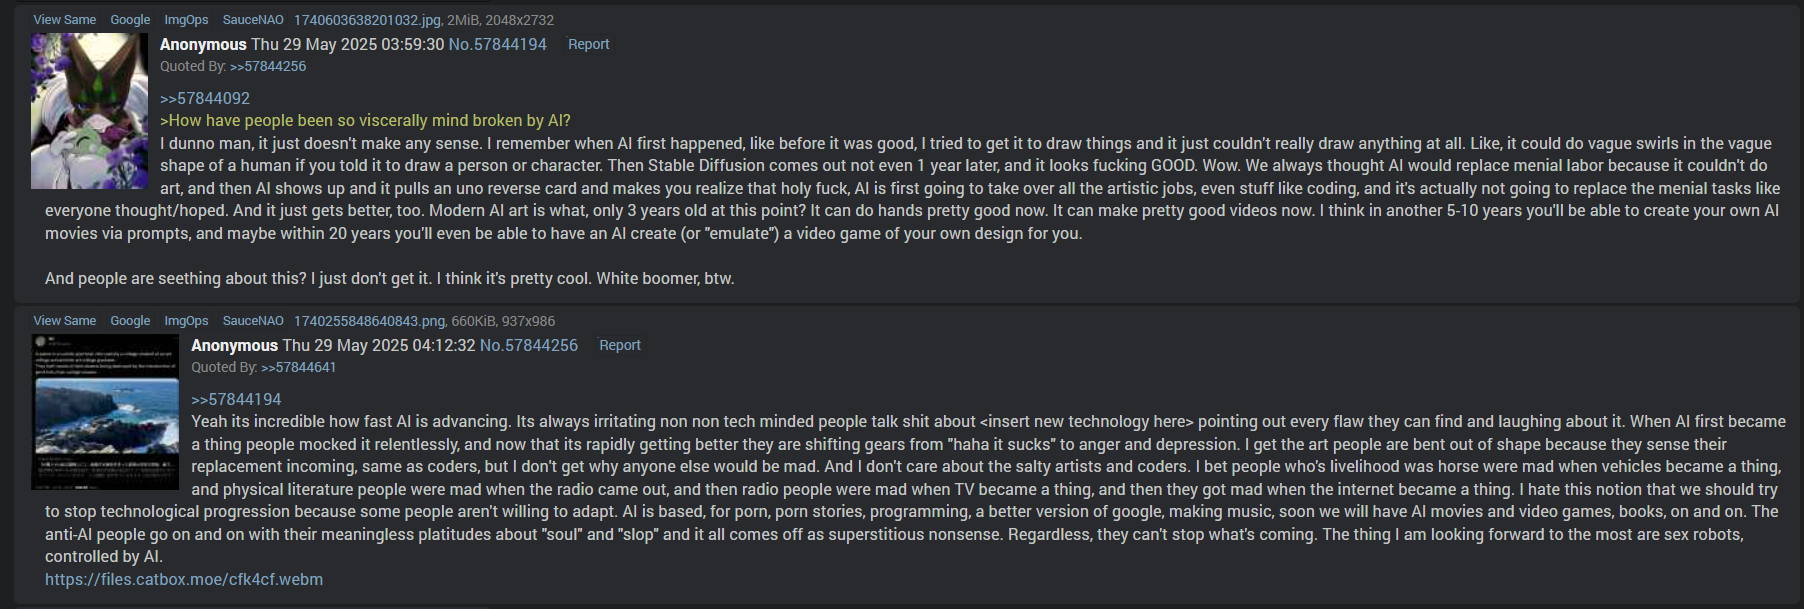Report post No.57844194
Screen dimensions: 1804x609
point(588,44)
